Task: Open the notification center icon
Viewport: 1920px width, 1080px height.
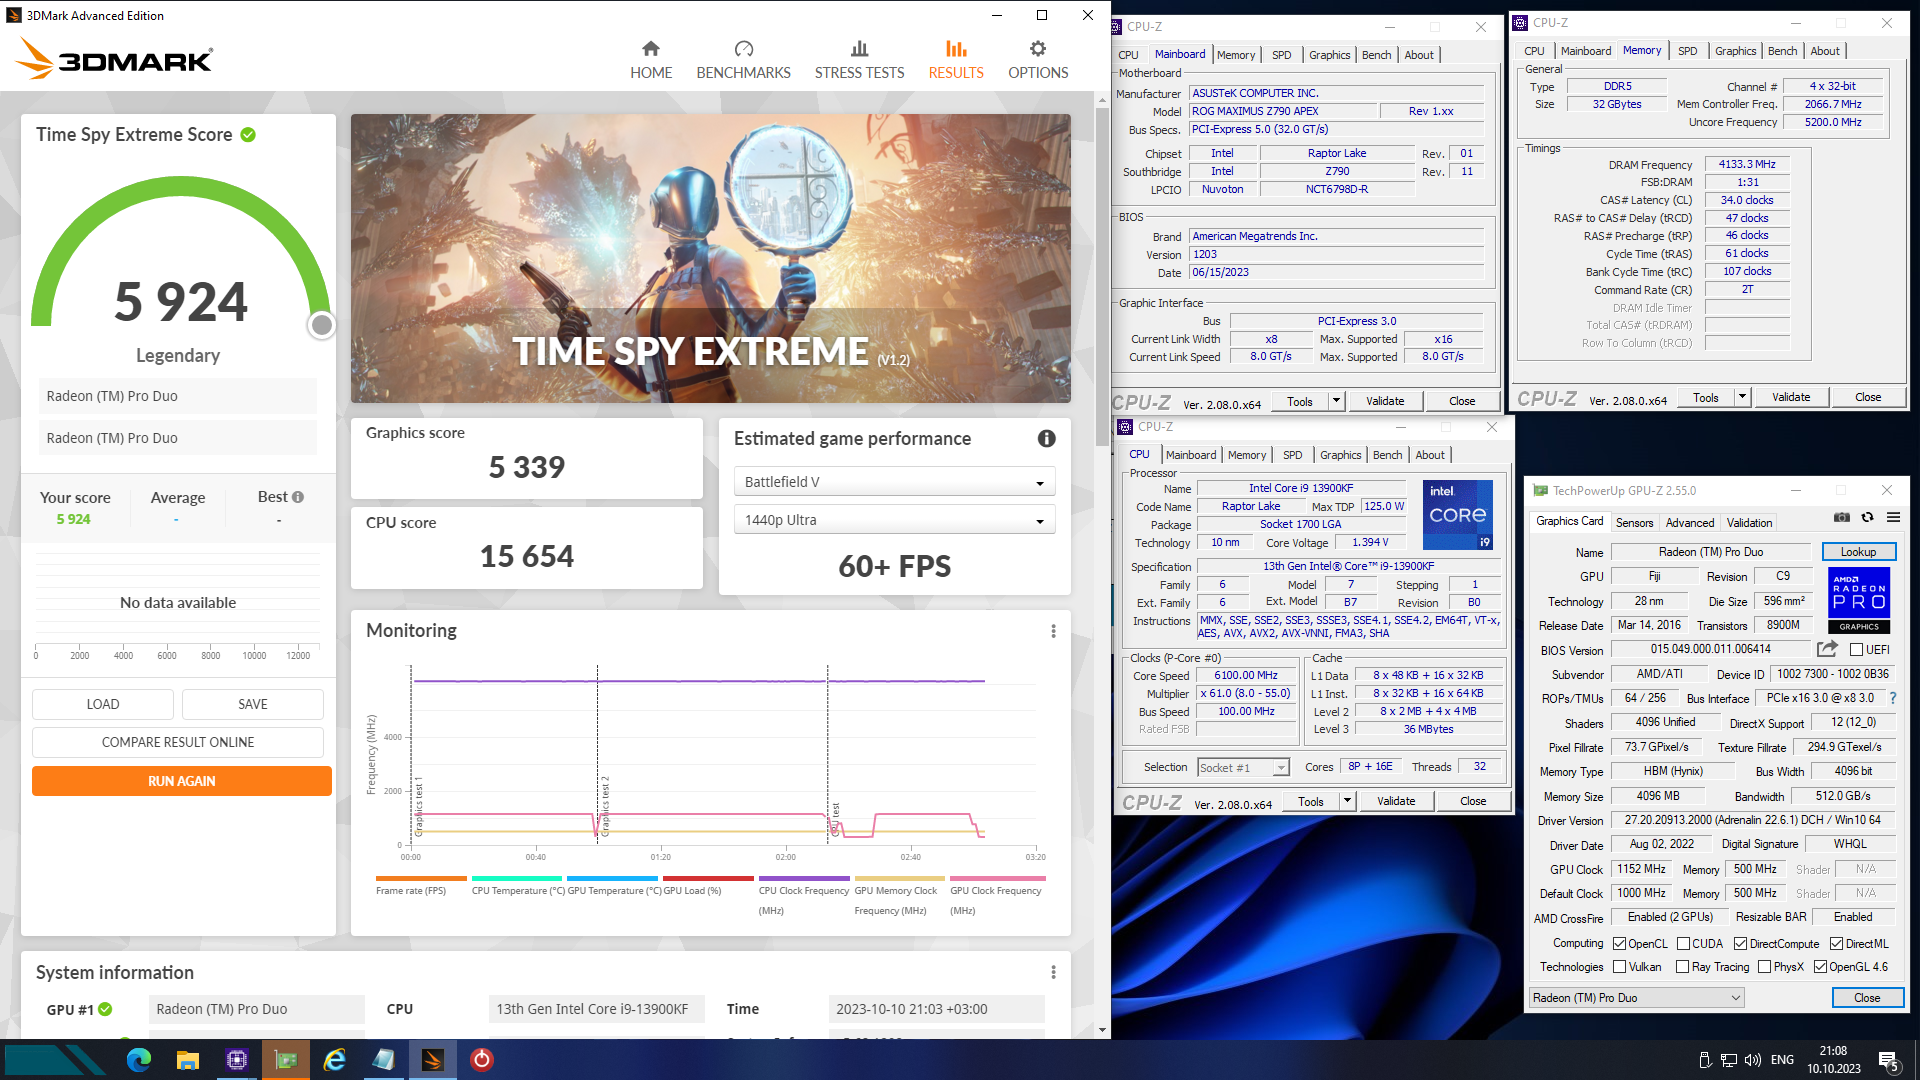Action: [1889, 1061]
